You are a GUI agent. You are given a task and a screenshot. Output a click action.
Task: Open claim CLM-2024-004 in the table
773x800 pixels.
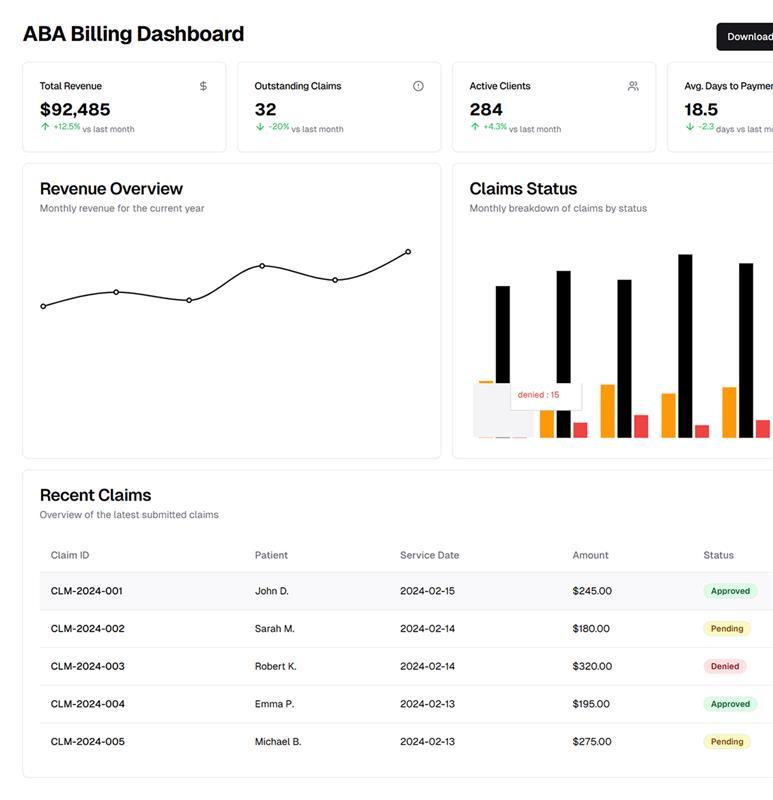tap(88, 704)
